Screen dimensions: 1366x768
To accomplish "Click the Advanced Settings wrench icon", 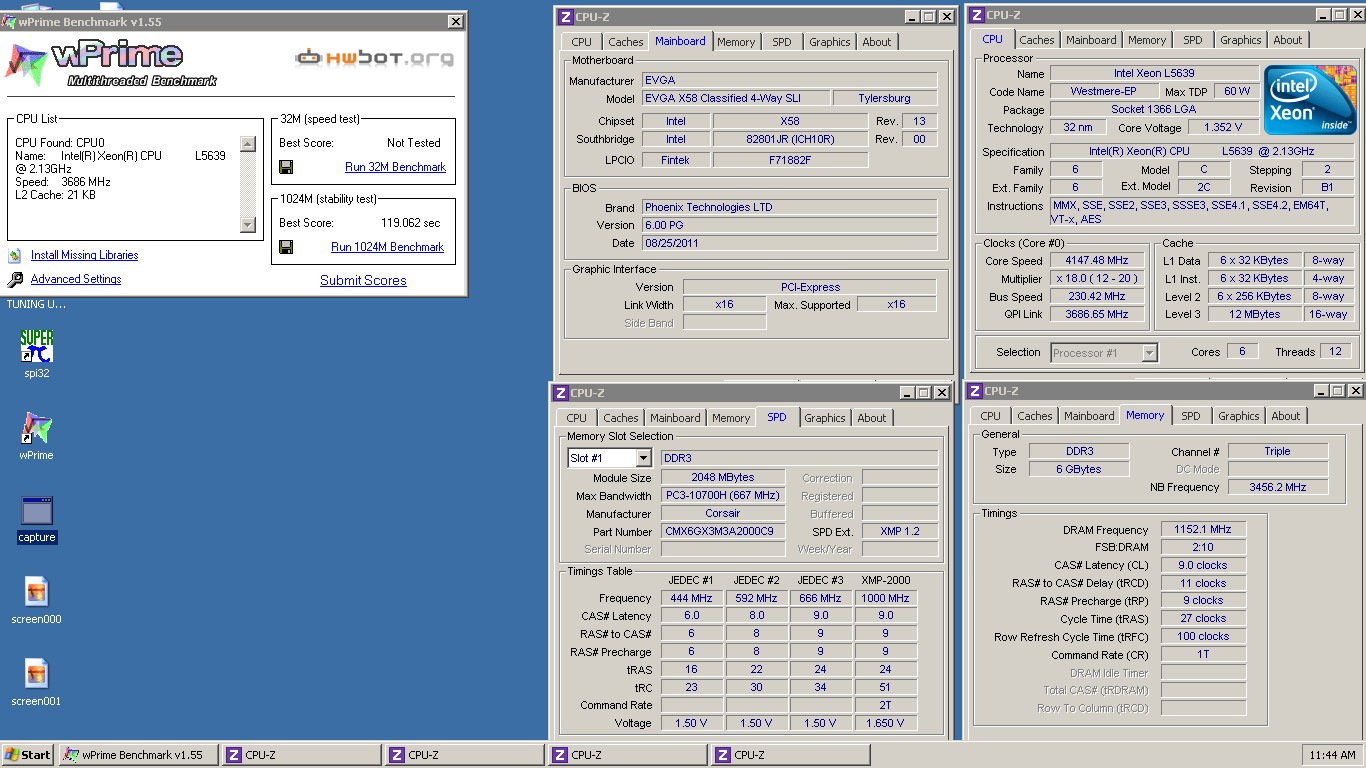I will coord(15,280).
